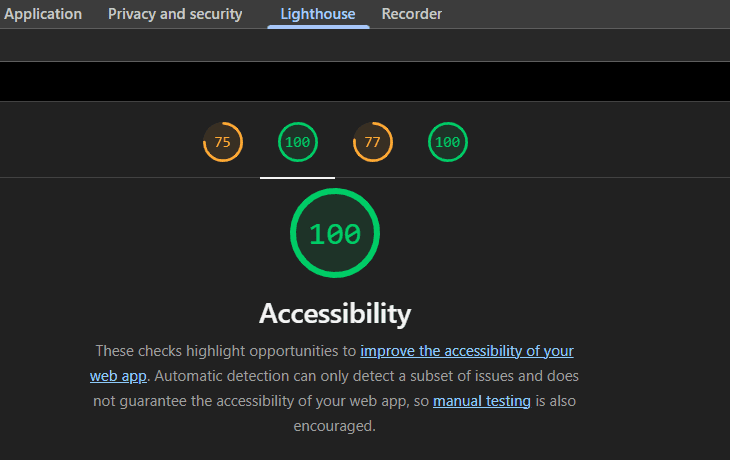730x460 pixels.
Task: Select the green 100 gauge beside the 75 gauge
Action: tap(297, 142)
